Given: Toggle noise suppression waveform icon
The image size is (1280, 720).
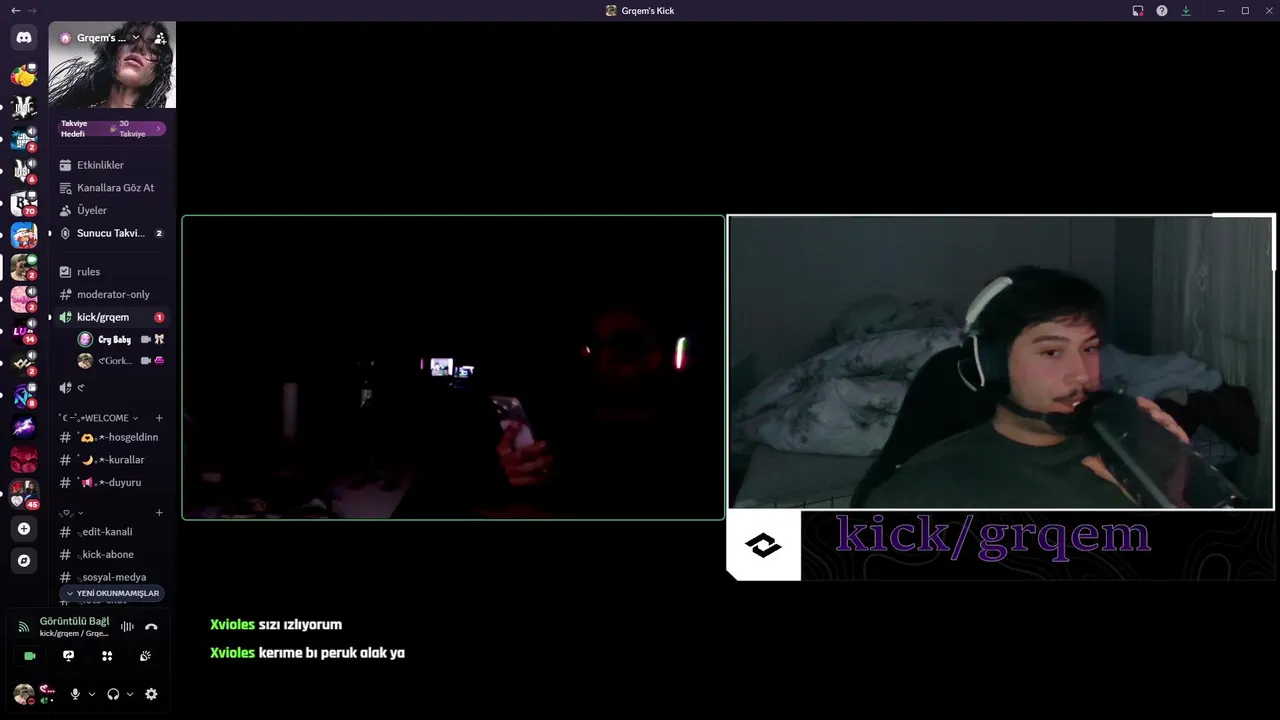Looking at the screenshot, I should tap(127, 627).
